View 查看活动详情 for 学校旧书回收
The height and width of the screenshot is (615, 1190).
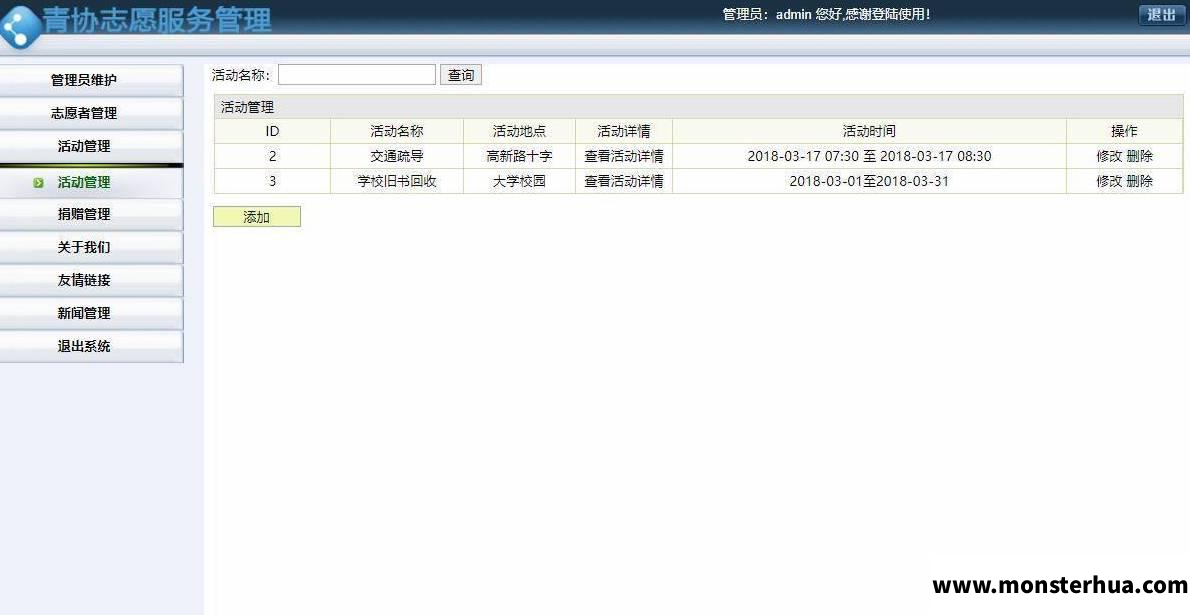coord(624,181)
